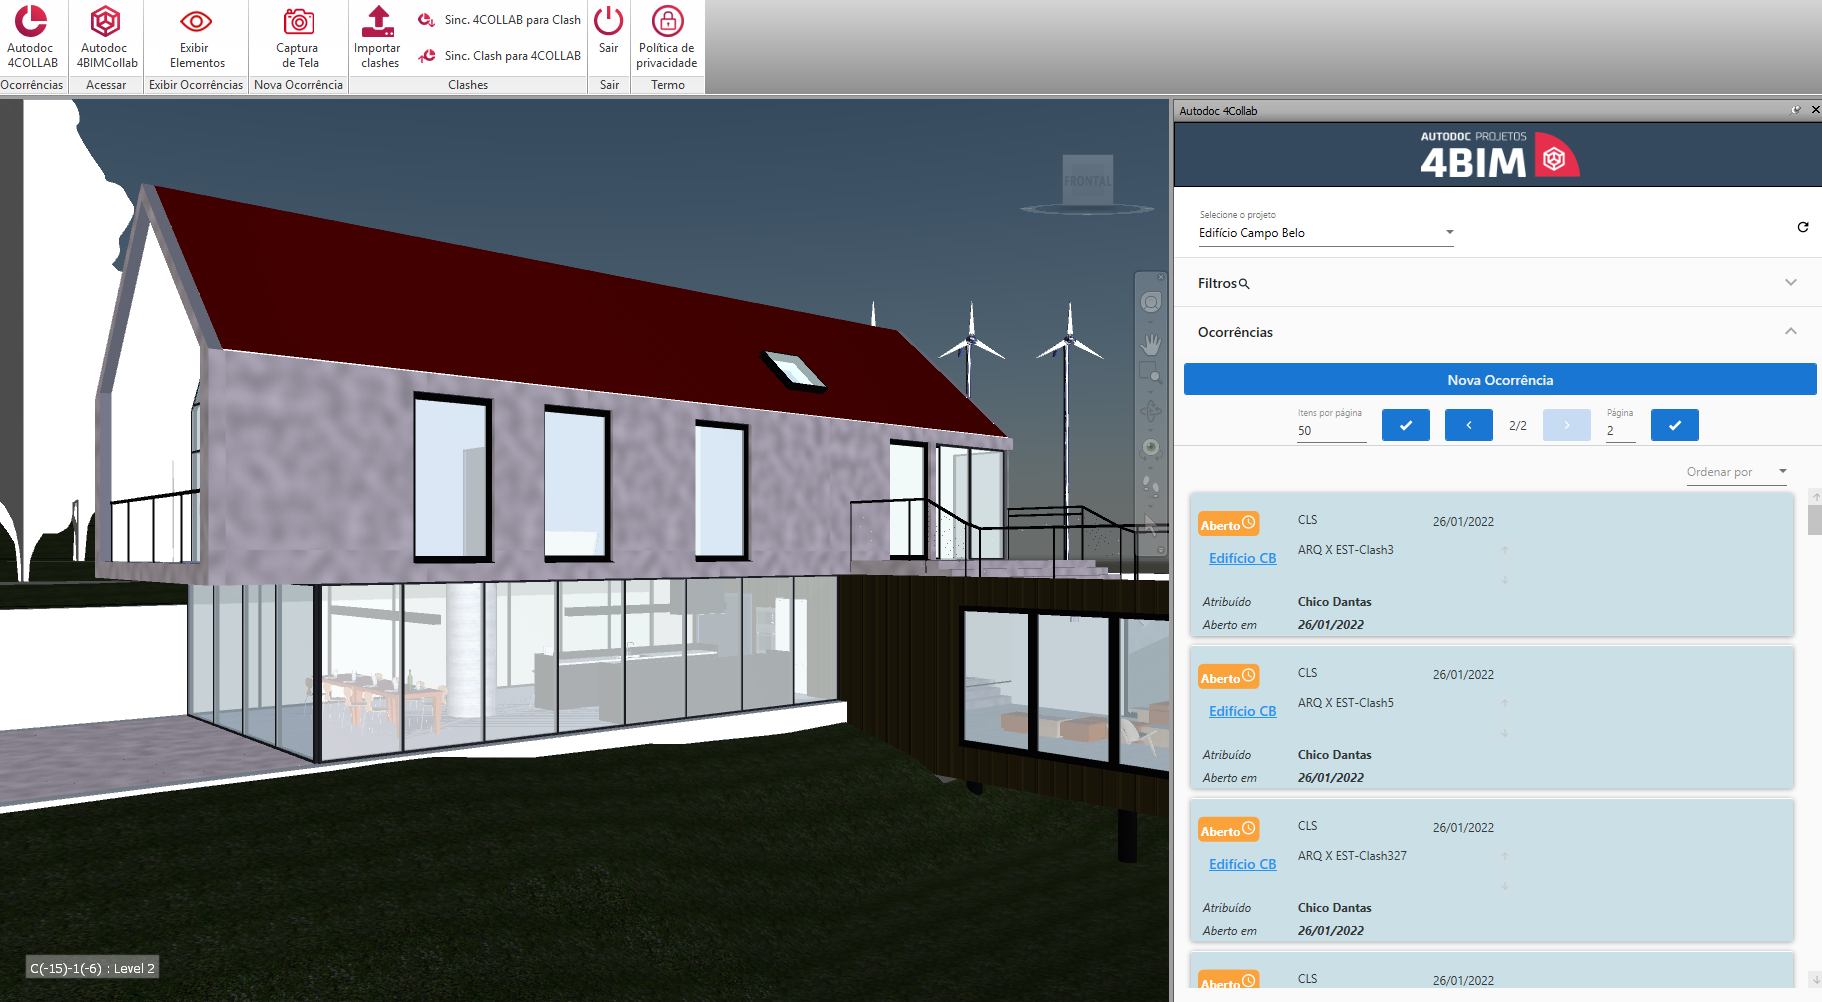This screenshot has height=1002, width=1822.
Task: Open navigation bar customize menu at bottom
Action: pos(1161,549)
